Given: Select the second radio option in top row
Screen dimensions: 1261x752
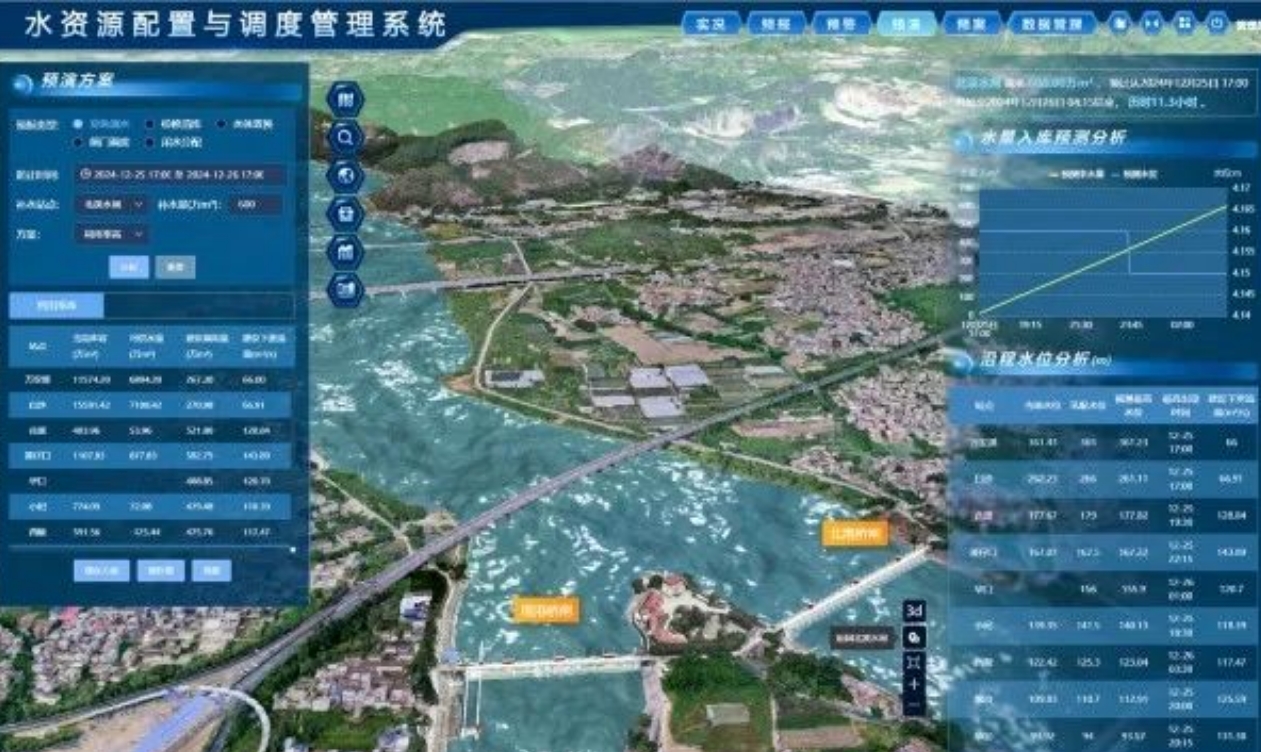Looking at the screenshot, I should [x=150, y=125].
